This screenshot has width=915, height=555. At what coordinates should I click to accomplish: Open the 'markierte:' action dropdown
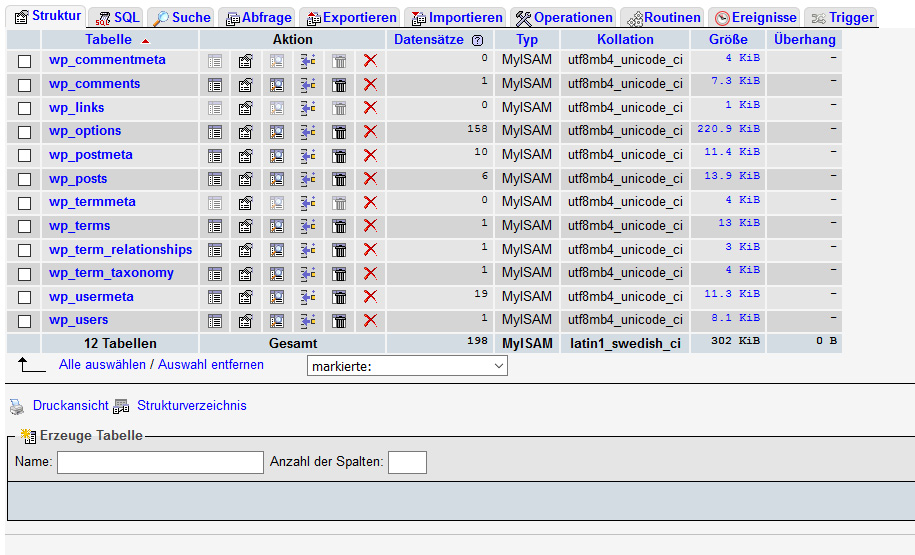click(407, 366)
